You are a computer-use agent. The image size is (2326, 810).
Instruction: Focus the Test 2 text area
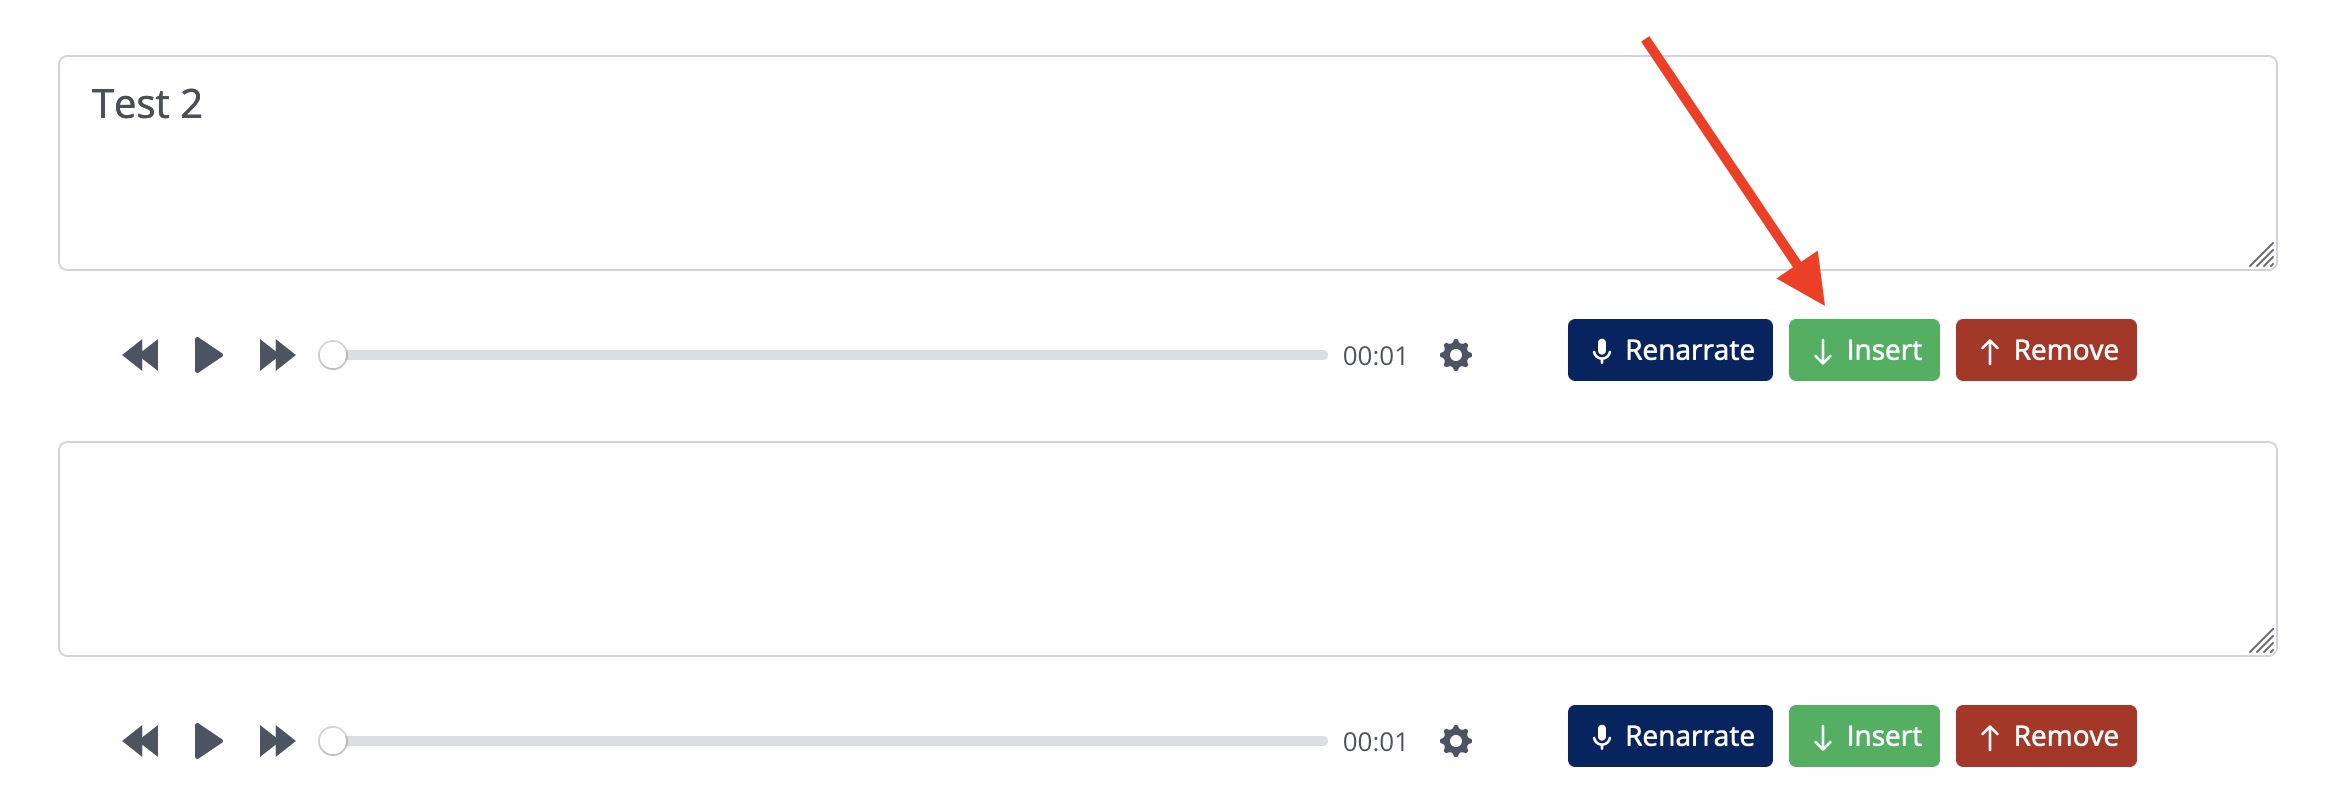tap(1168, 163)
